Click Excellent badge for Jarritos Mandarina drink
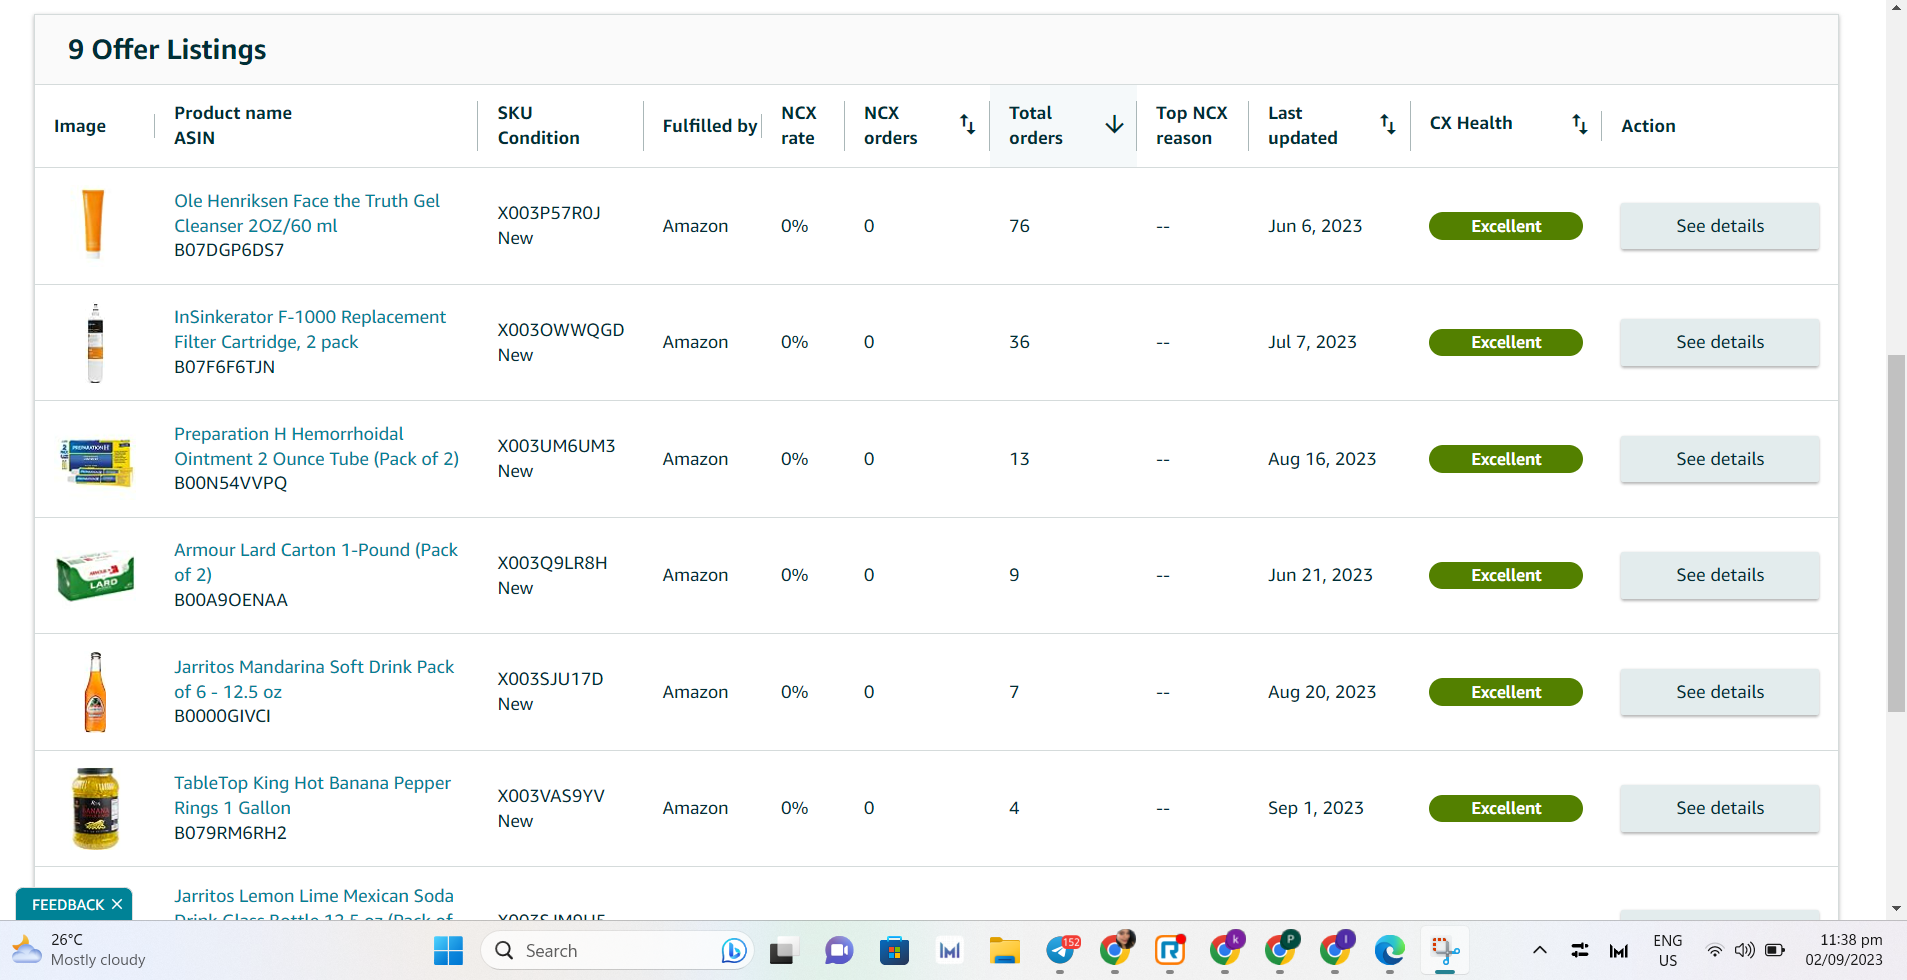 pyautogui.click(x=1505, y=692)
